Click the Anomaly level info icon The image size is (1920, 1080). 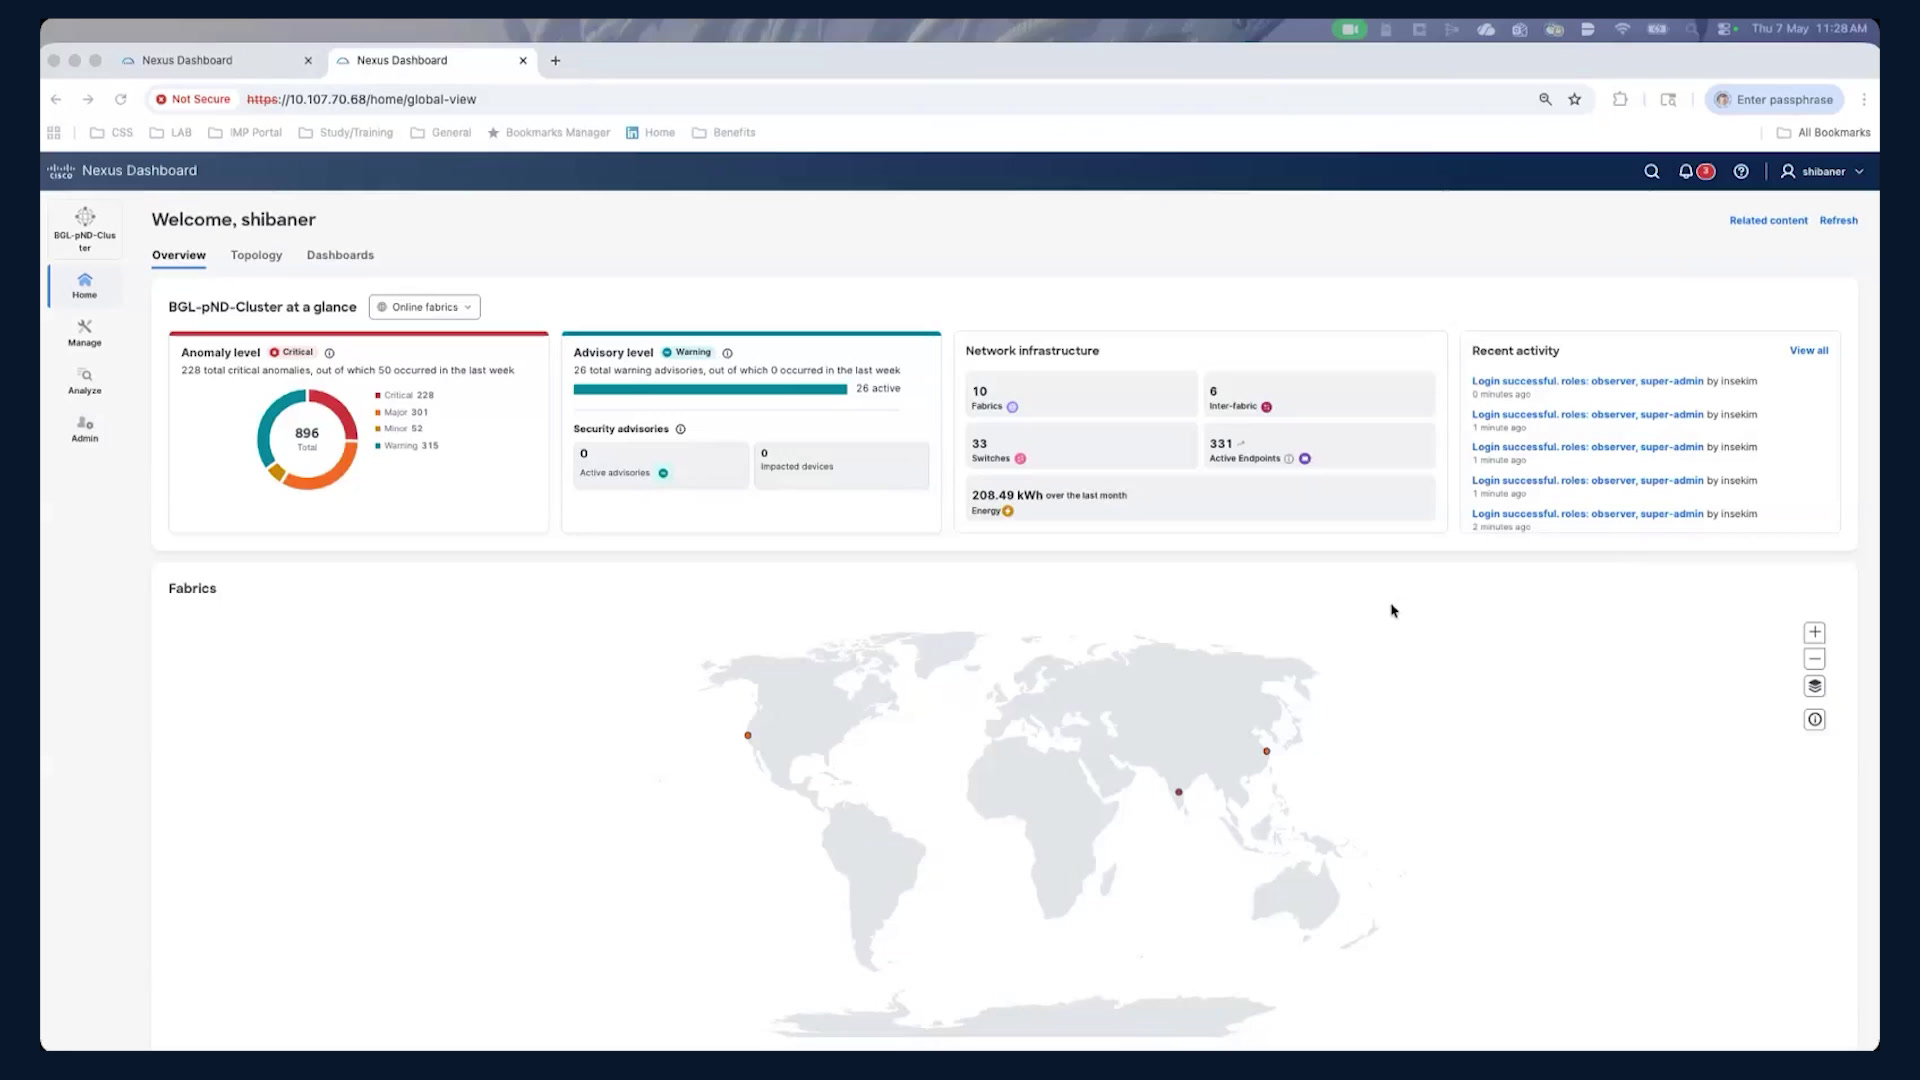coord(329,353)
